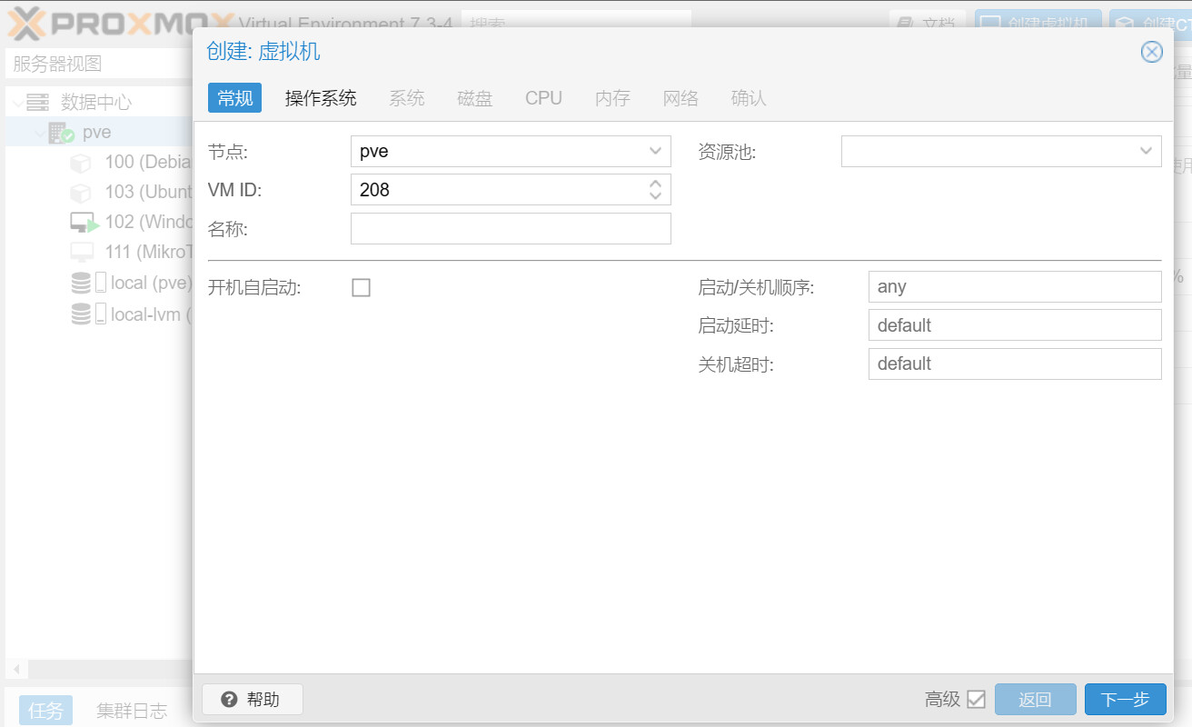Image resolution: width=1192 pixels, height=727 pixels.
Task: Focus the 名称 input field
Action: [511, 228]
